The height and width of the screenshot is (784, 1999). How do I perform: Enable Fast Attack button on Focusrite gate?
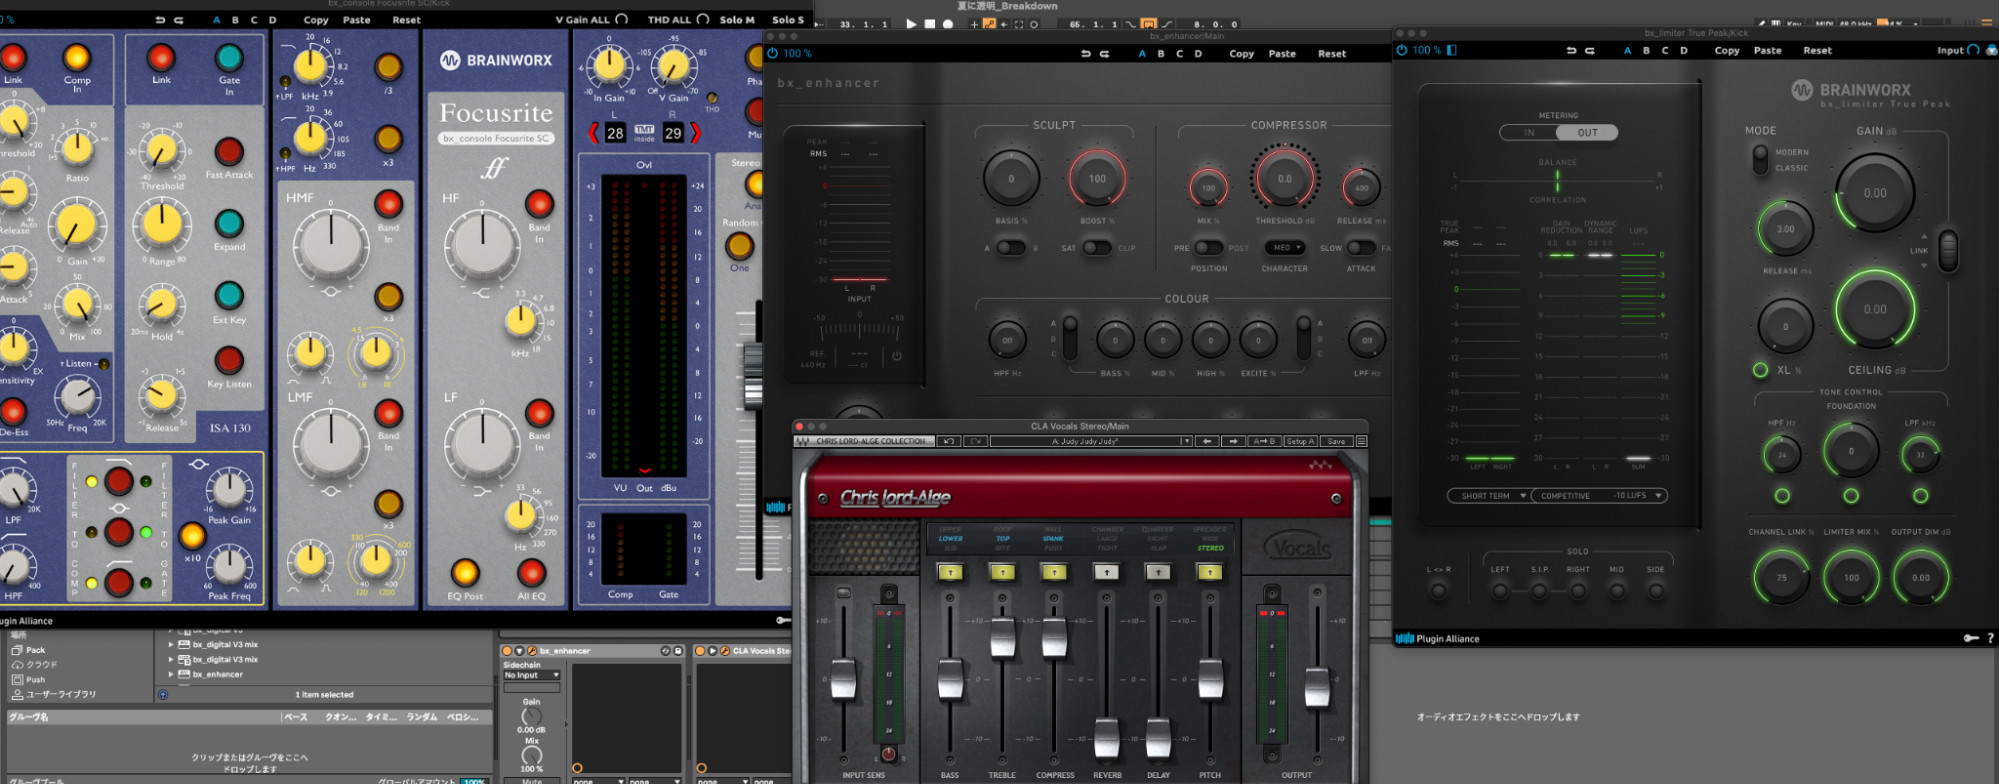pyautogui.click(x=229, y=151)
